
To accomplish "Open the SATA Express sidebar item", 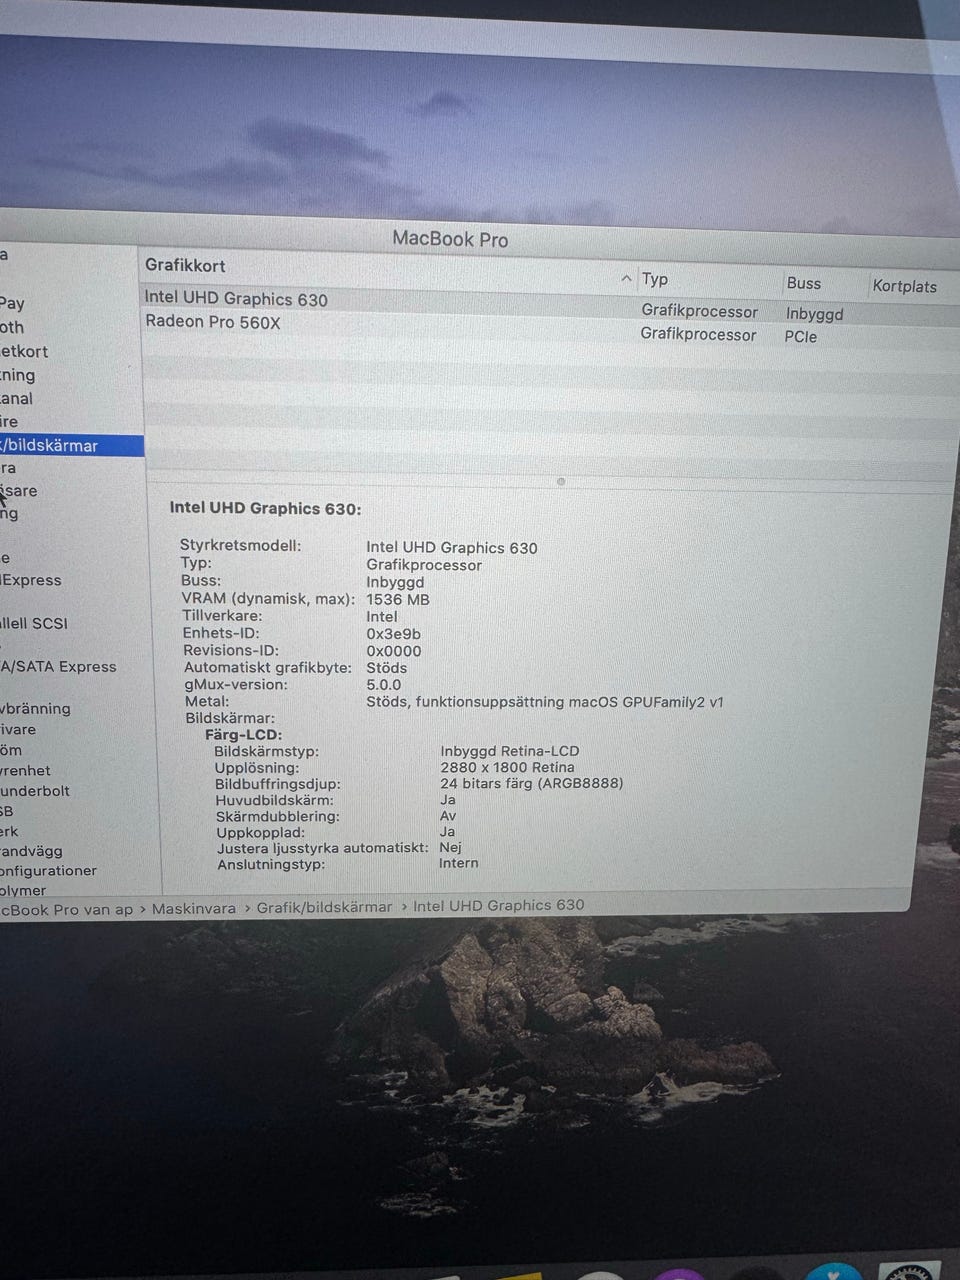I will [58, 666].
